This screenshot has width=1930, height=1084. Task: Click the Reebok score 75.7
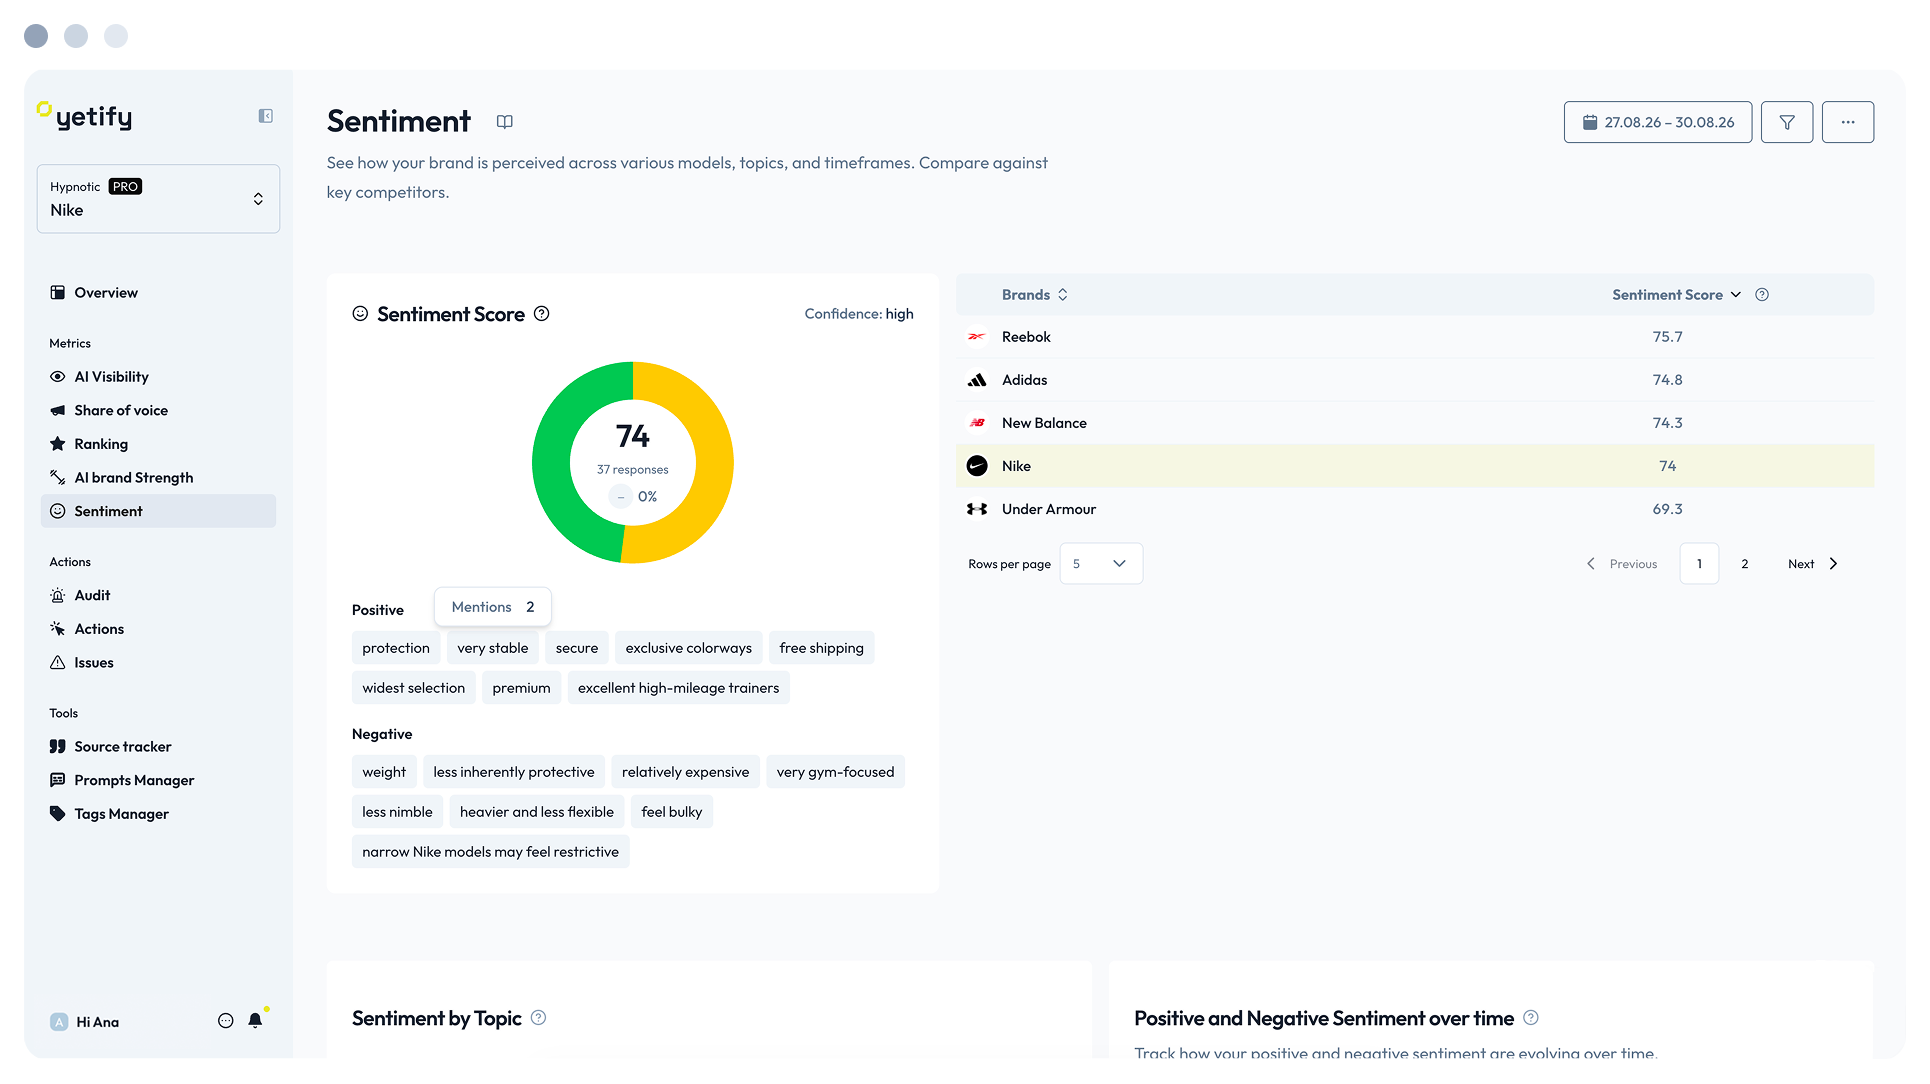tap(1667, 337)
